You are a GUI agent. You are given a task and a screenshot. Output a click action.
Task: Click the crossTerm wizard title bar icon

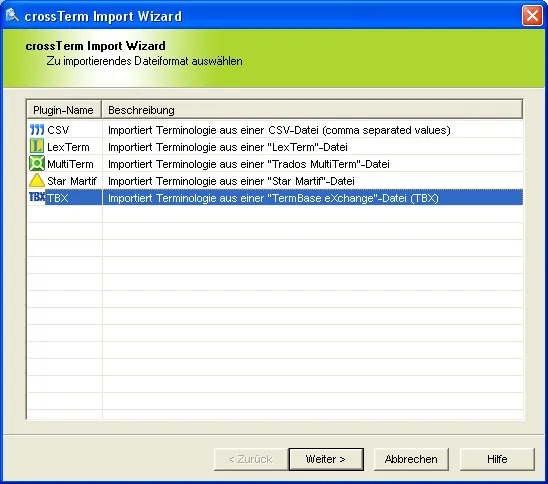[x=12, y=15]
